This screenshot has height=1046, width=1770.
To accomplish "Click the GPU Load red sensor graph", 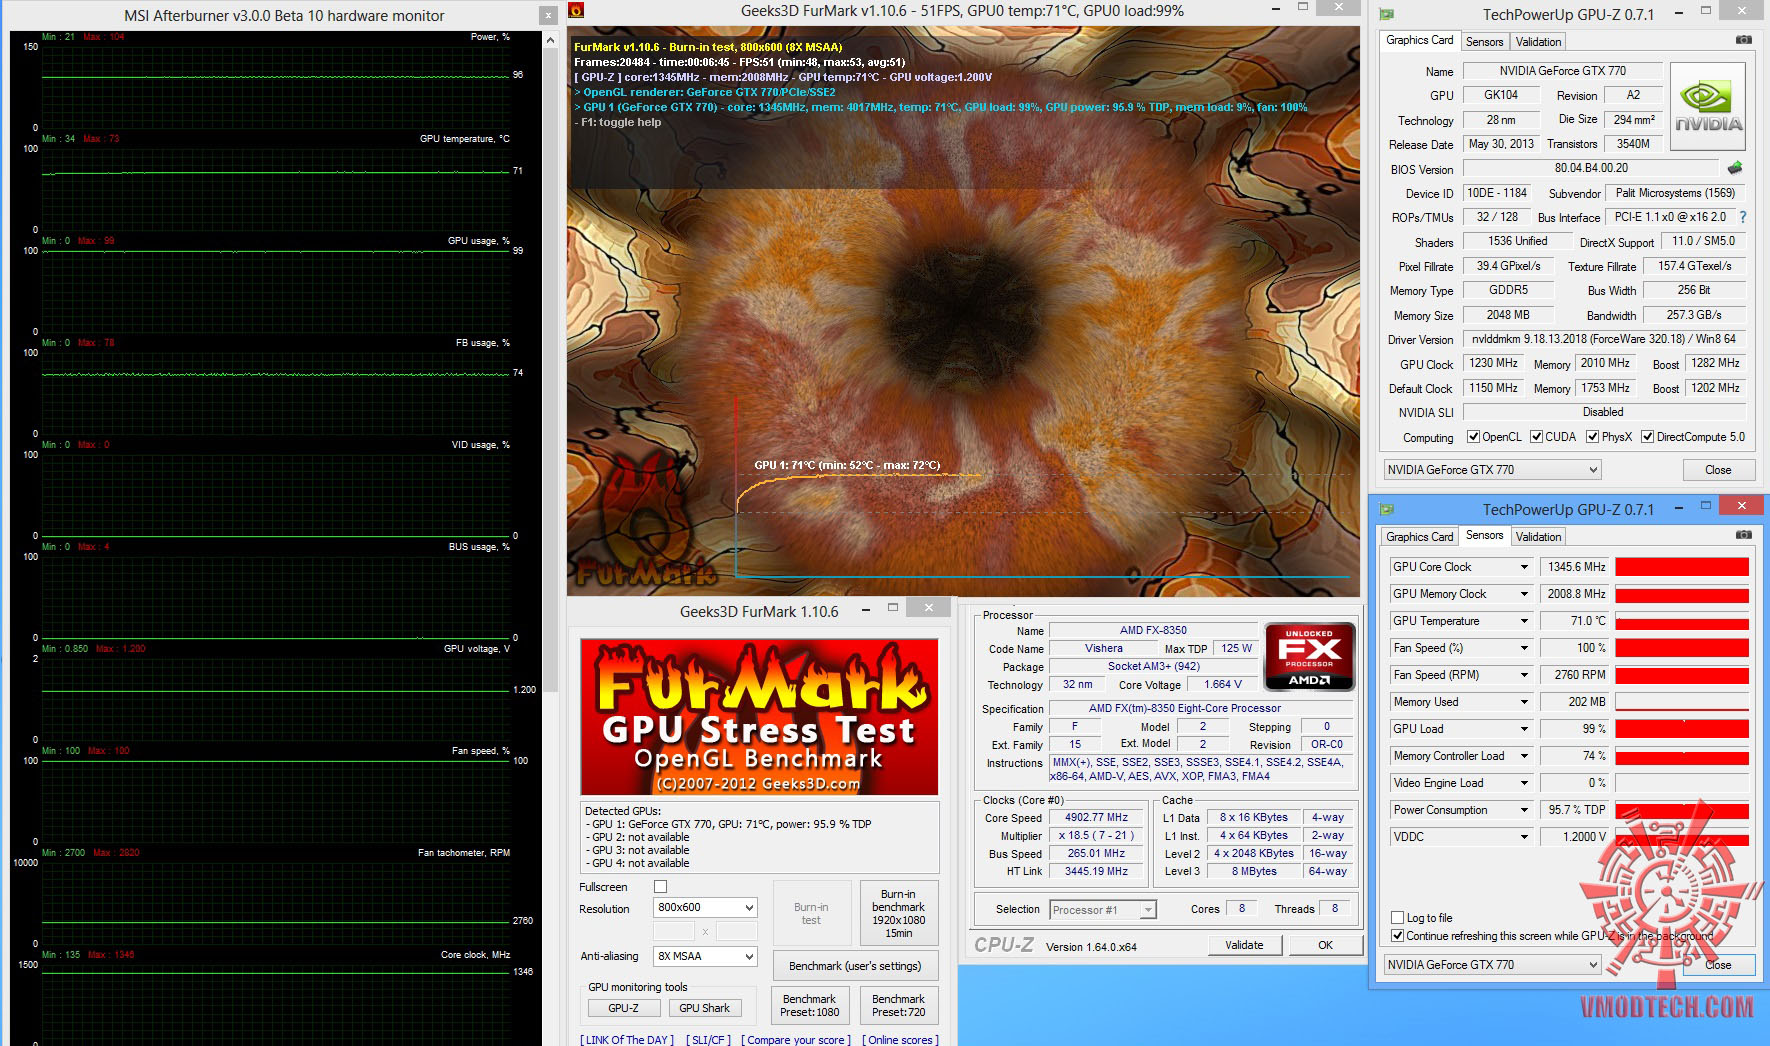I will [1682, 729].
